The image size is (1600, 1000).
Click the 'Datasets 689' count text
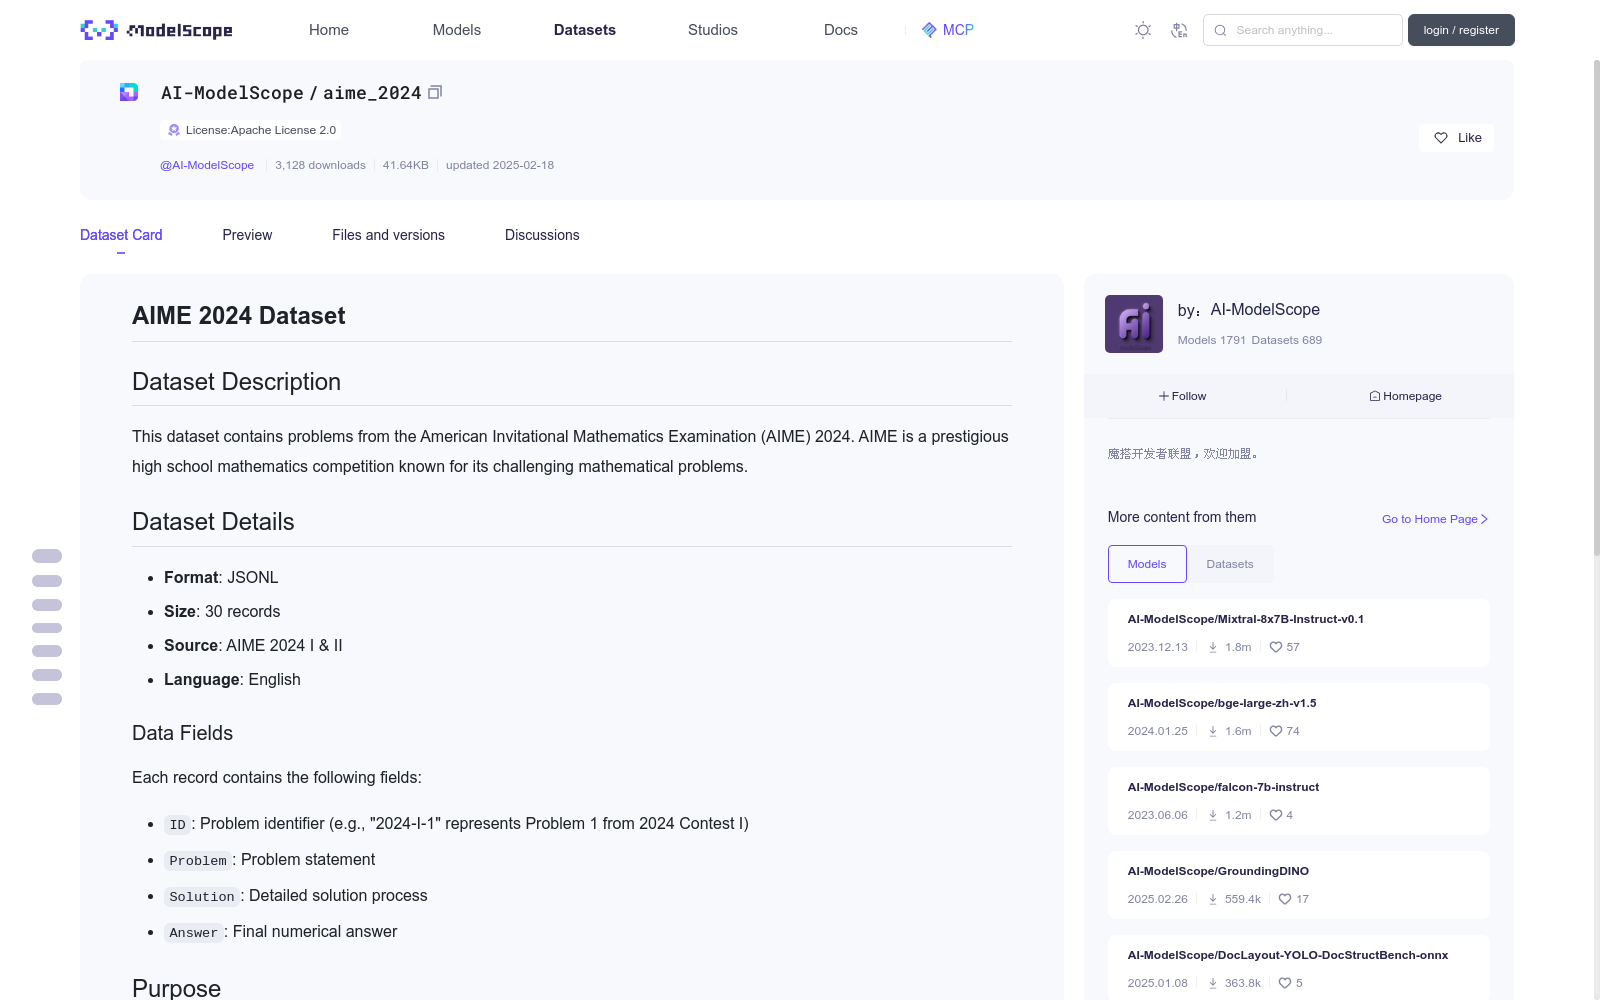1287,340
